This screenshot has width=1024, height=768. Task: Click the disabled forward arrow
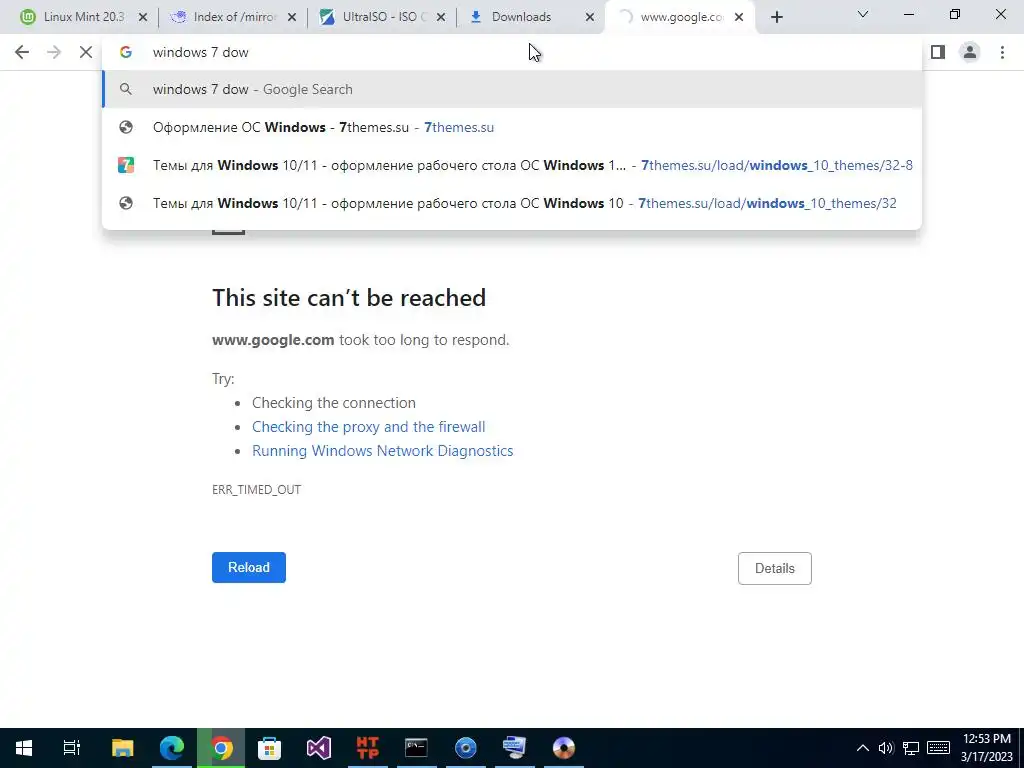[54, 52]
